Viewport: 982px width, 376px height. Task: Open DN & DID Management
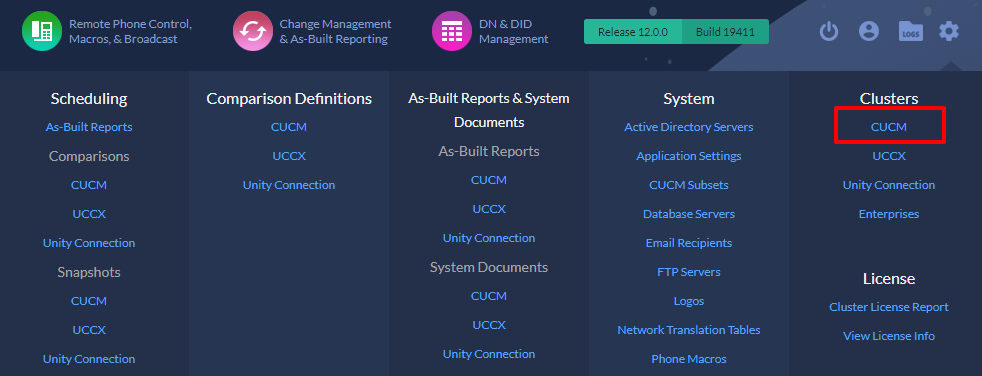[514, 31]
